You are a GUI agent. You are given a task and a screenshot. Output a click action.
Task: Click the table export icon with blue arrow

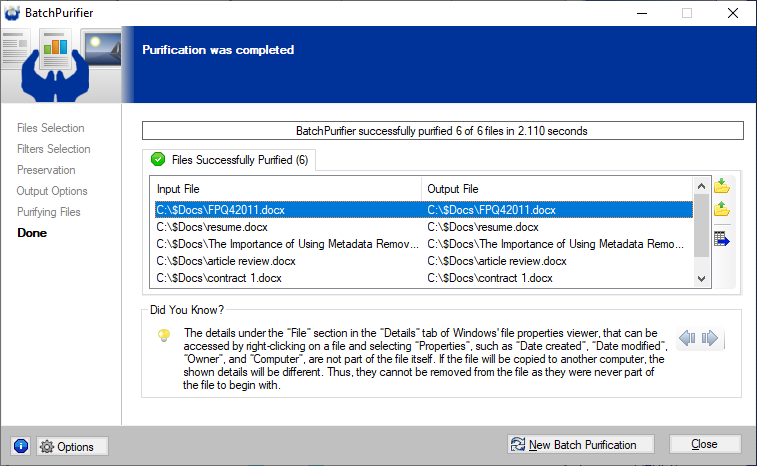point(722,239)
